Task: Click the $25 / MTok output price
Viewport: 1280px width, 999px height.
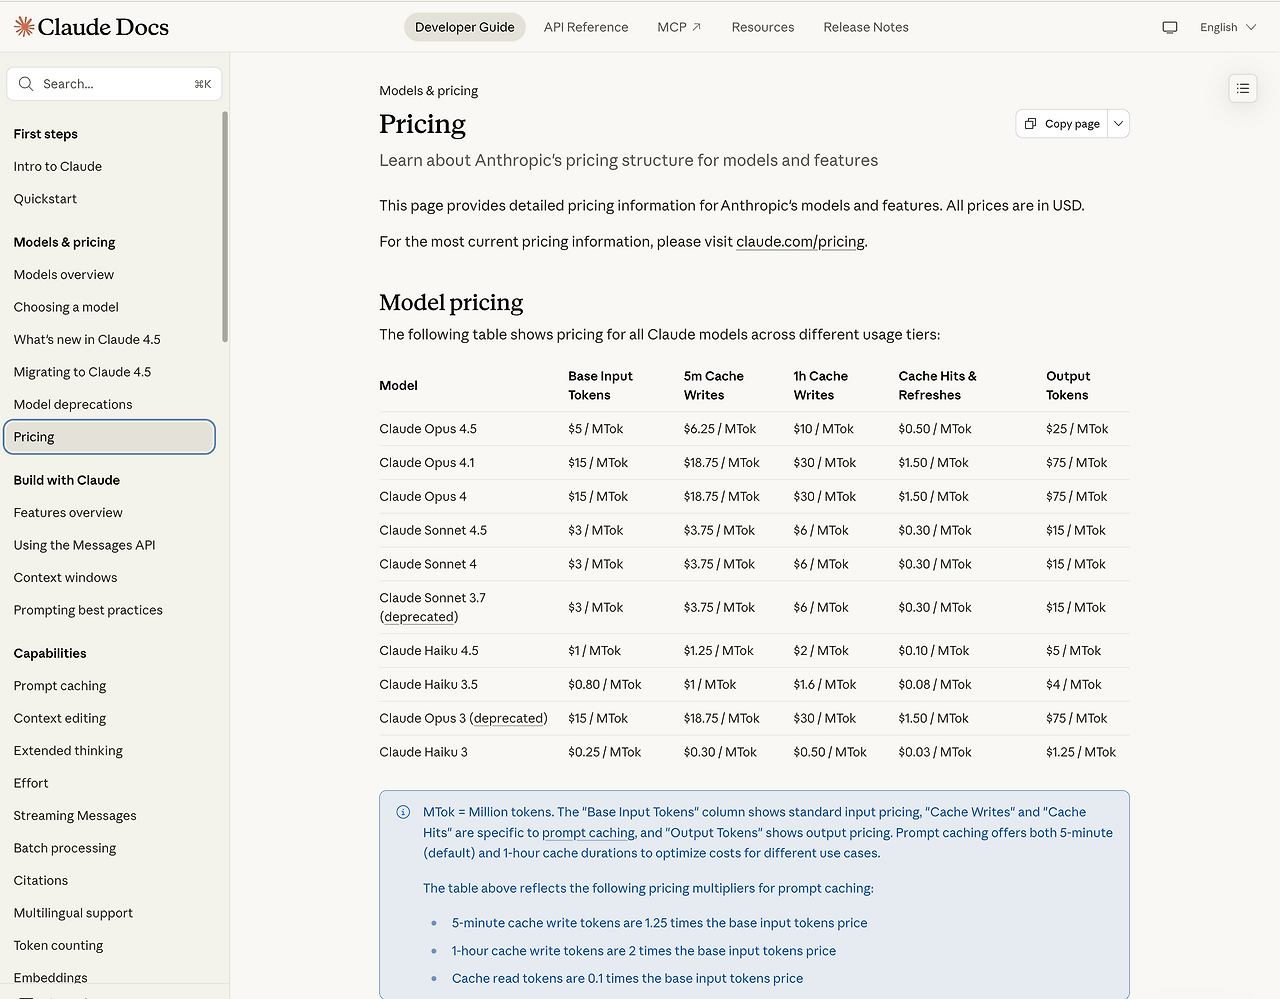Action: point(1077,429)
